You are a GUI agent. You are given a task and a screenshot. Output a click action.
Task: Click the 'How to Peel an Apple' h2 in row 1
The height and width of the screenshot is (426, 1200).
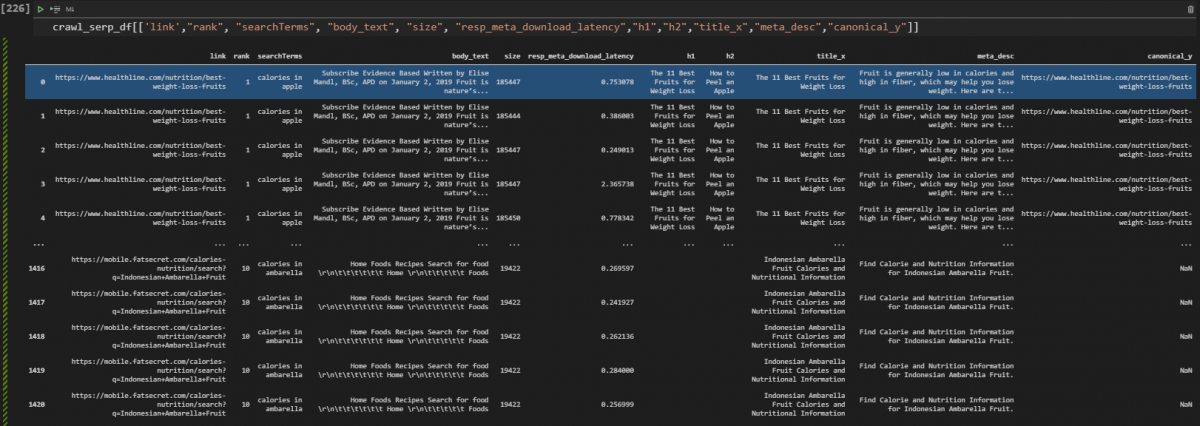[722, 116]
